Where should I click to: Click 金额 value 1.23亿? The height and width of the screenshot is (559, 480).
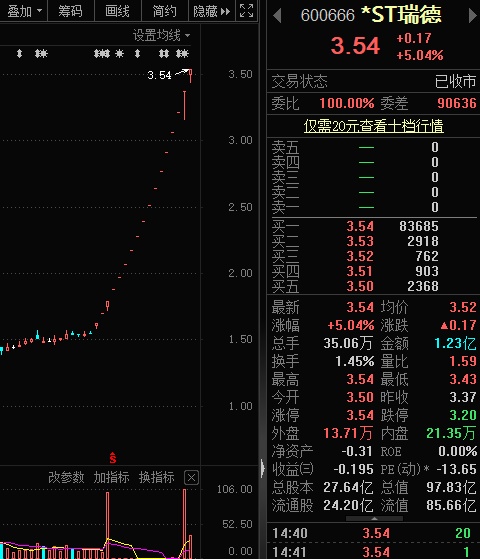click(x=455, y=343)
